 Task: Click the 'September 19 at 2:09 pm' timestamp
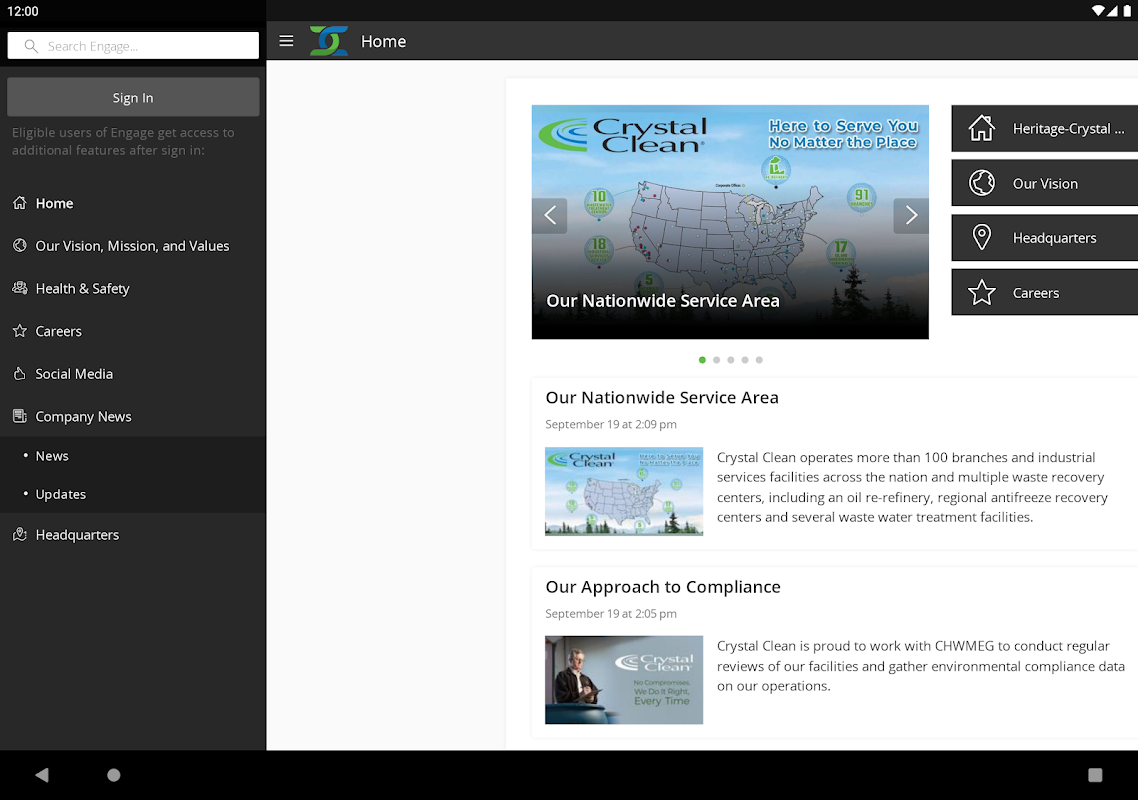611,424
